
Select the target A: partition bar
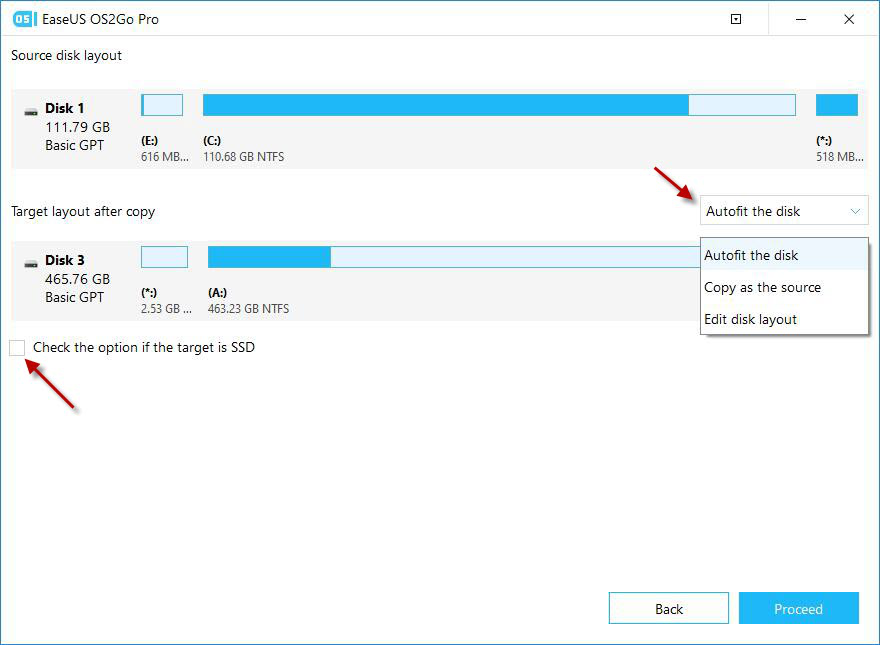pyautogui.click(x=454, y=257)
